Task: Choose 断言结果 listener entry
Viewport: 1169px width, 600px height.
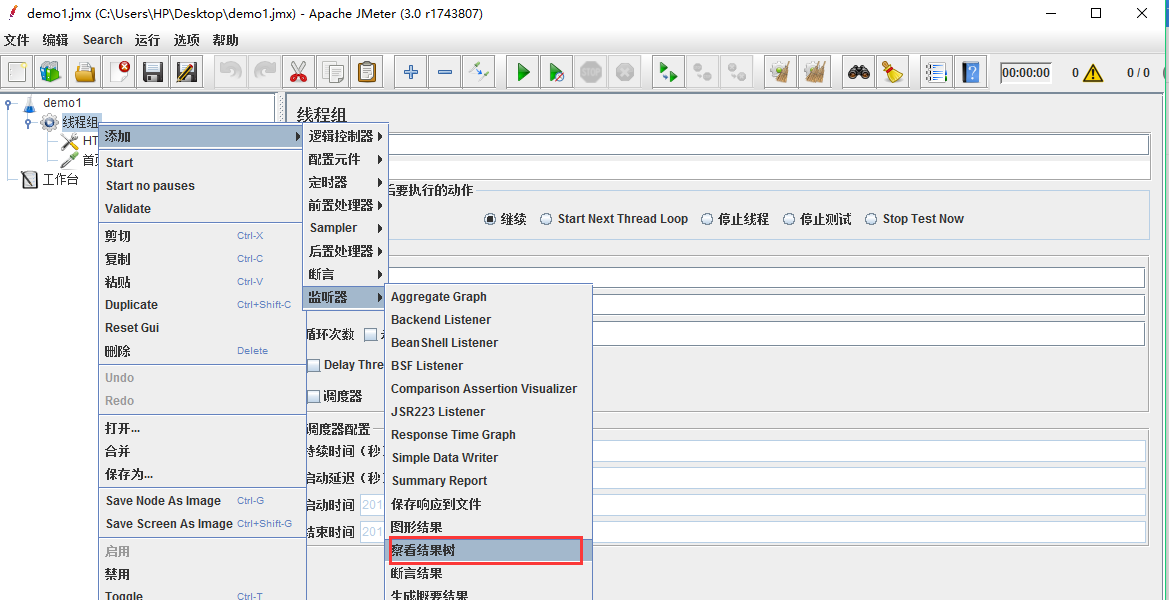Action: pos(488,573)
